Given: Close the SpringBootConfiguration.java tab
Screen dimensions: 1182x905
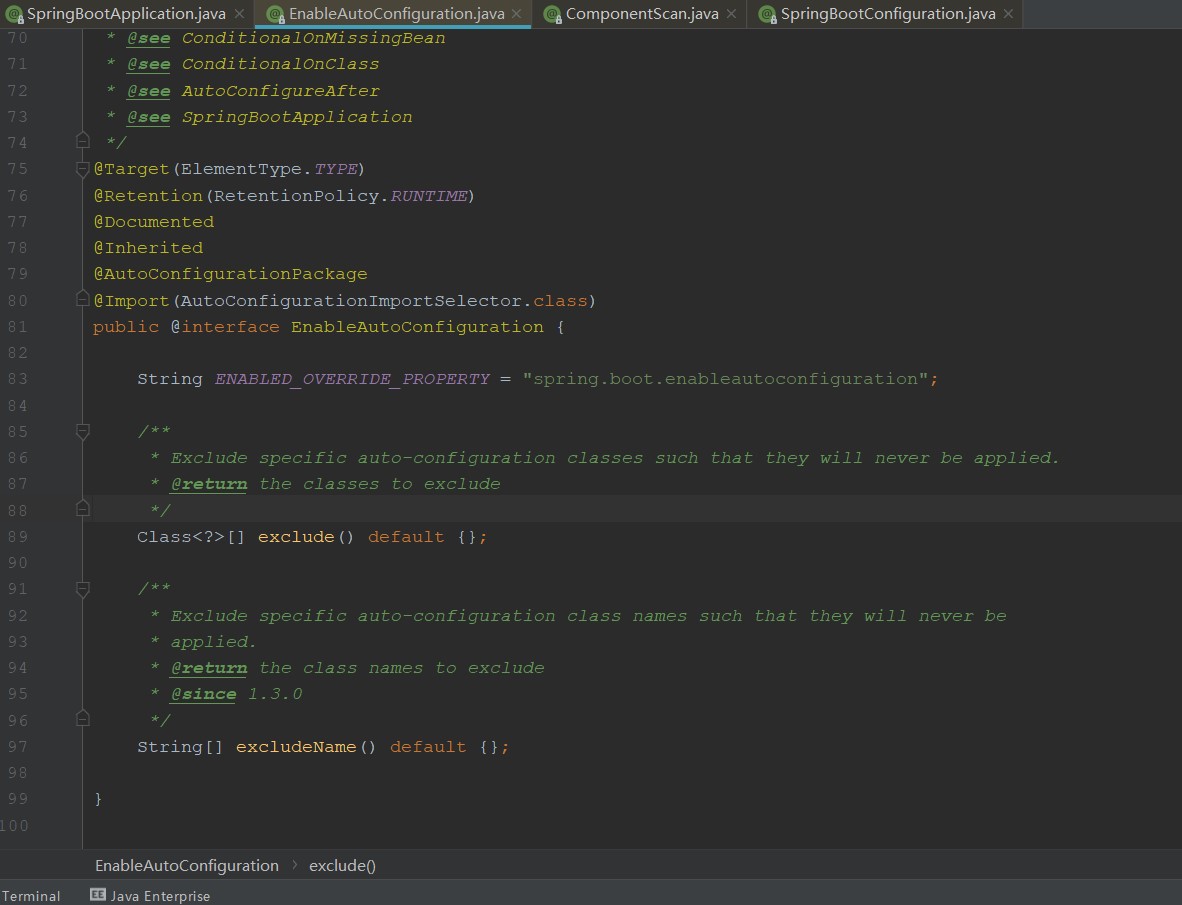Looking at the screenshot, I should [1008, 14].
